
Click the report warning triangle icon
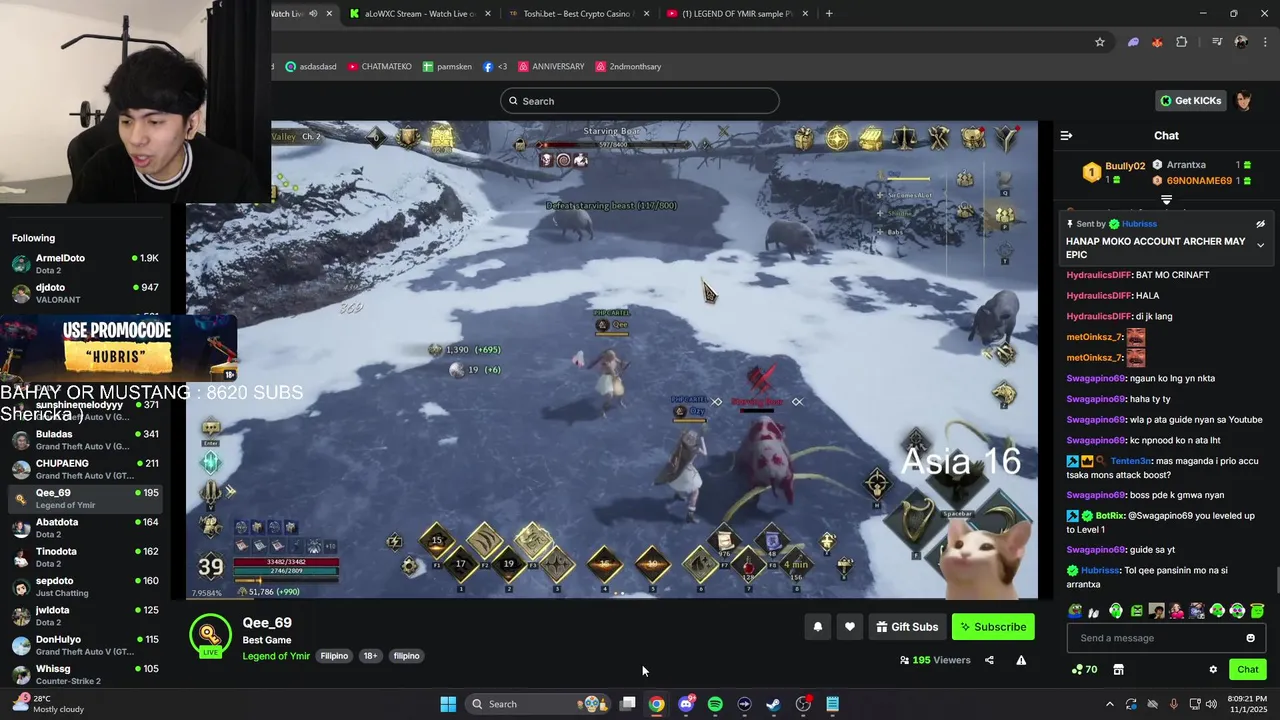[1021, 660]
